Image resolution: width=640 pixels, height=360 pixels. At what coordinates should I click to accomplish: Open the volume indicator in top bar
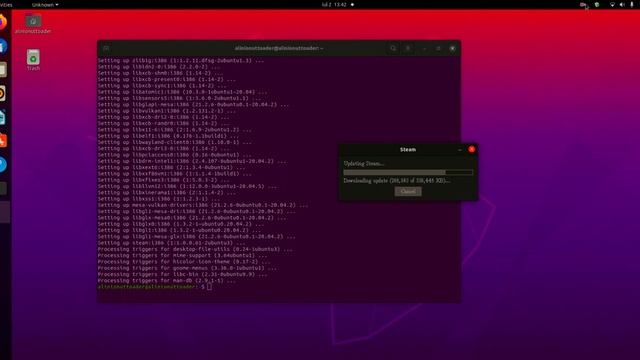pyautogui.click(x=622, y=4)
